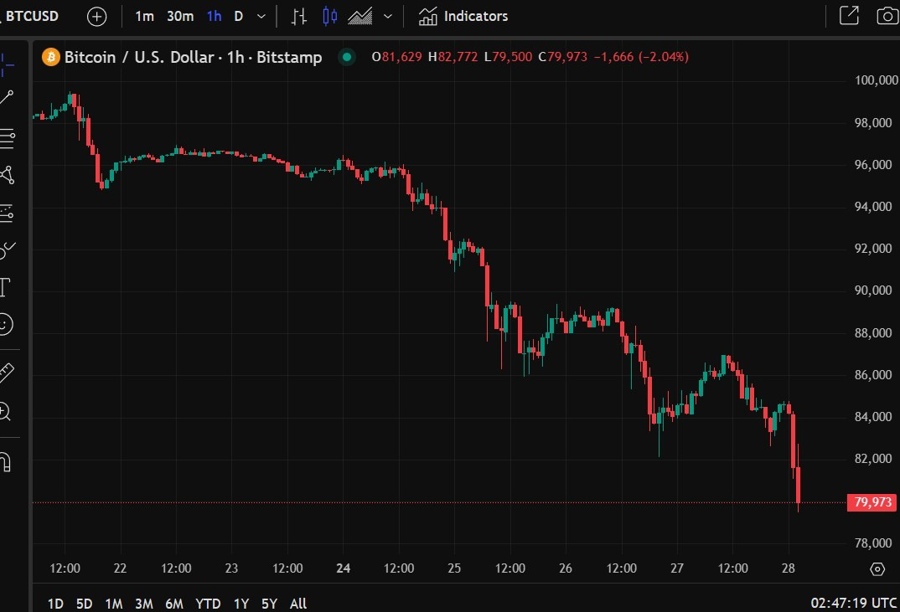This screenshot has height=612, width=900.
Task: Open chart settings gear icon
Action: click(877, 569)
